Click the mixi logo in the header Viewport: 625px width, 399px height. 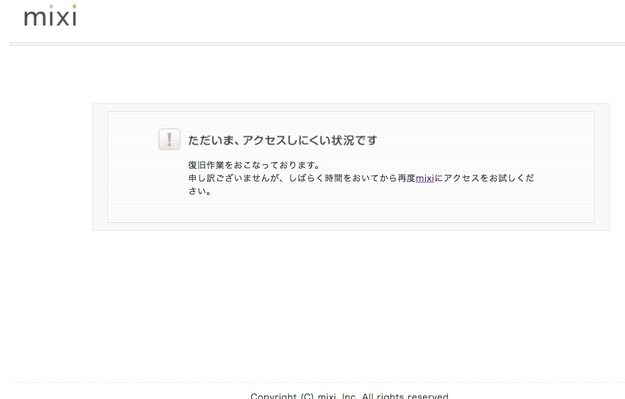coord(50,16)
